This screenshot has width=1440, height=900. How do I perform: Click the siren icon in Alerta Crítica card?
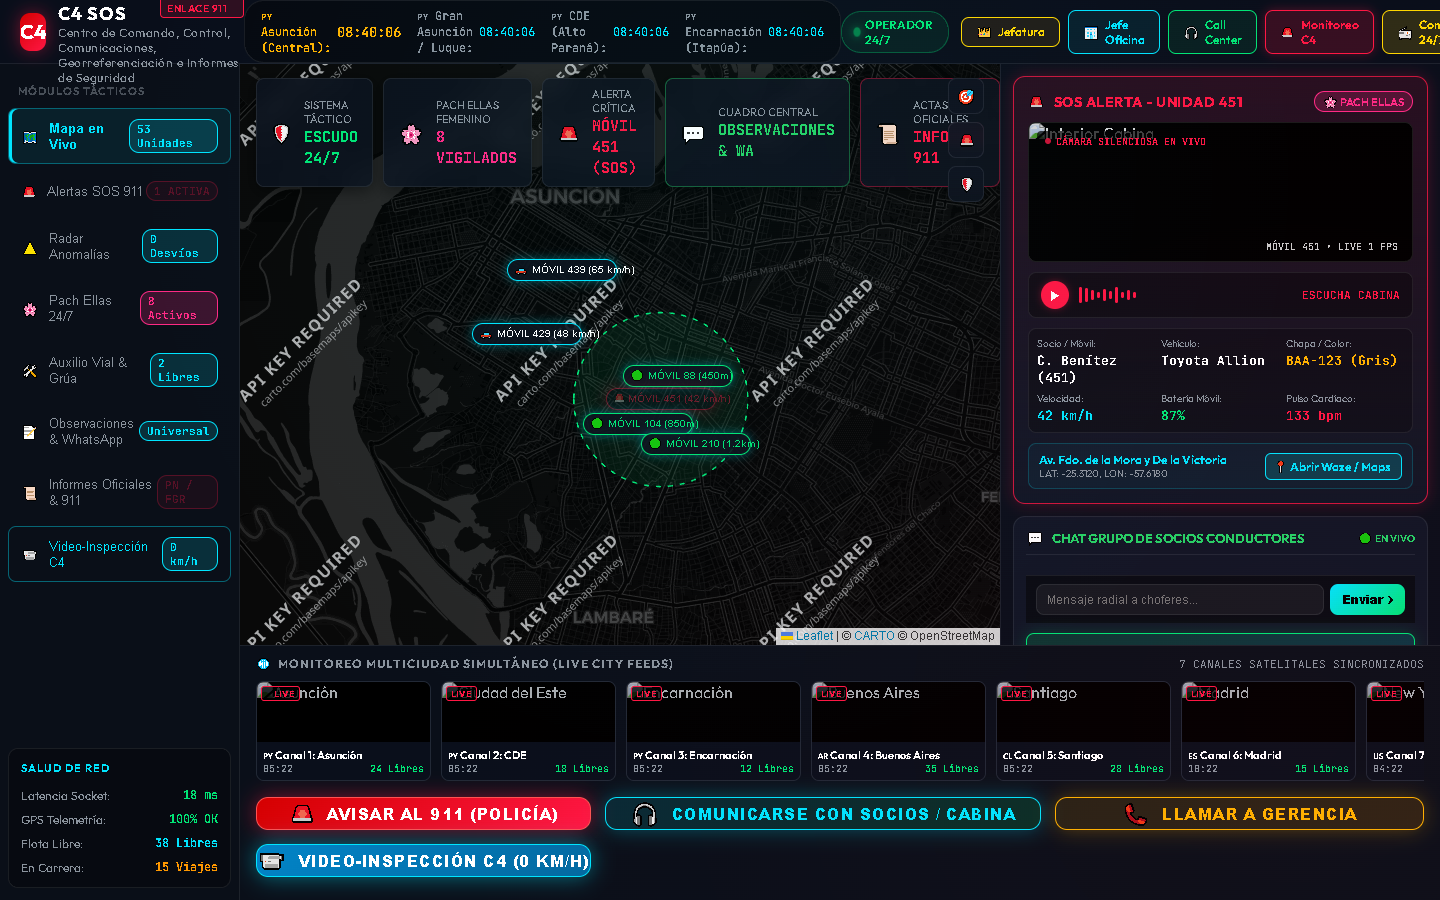569,133
